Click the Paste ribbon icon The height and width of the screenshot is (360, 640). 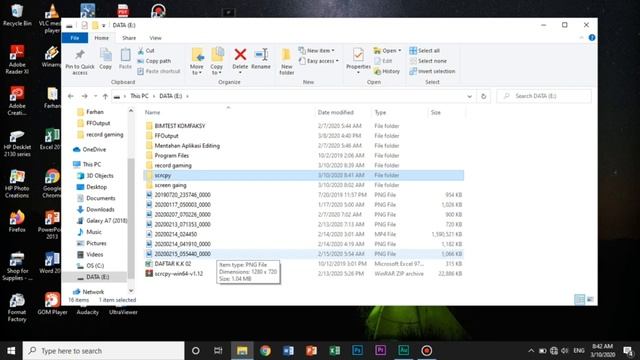point(125,59)
